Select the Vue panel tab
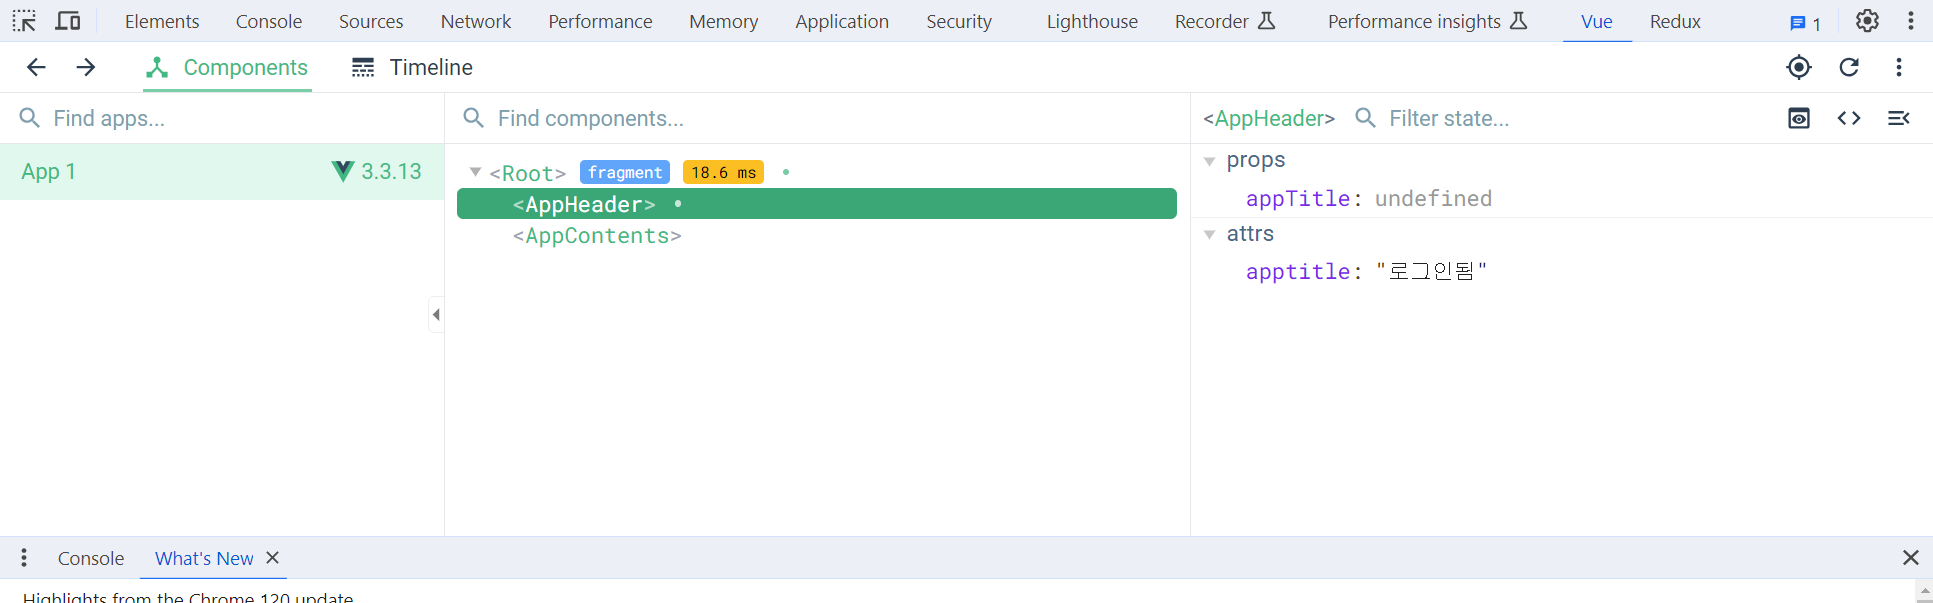Image resolution: width=1933 pixels, height=603 pixels. [x=1597, y=21]
